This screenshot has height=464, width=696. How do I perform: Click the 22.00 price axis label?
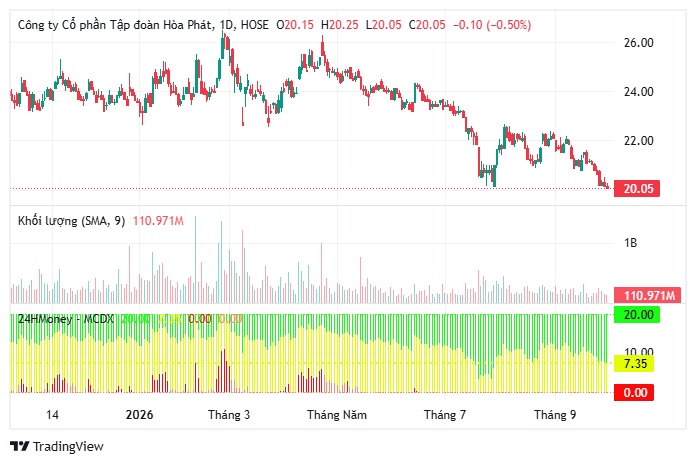tap(639, 141)
